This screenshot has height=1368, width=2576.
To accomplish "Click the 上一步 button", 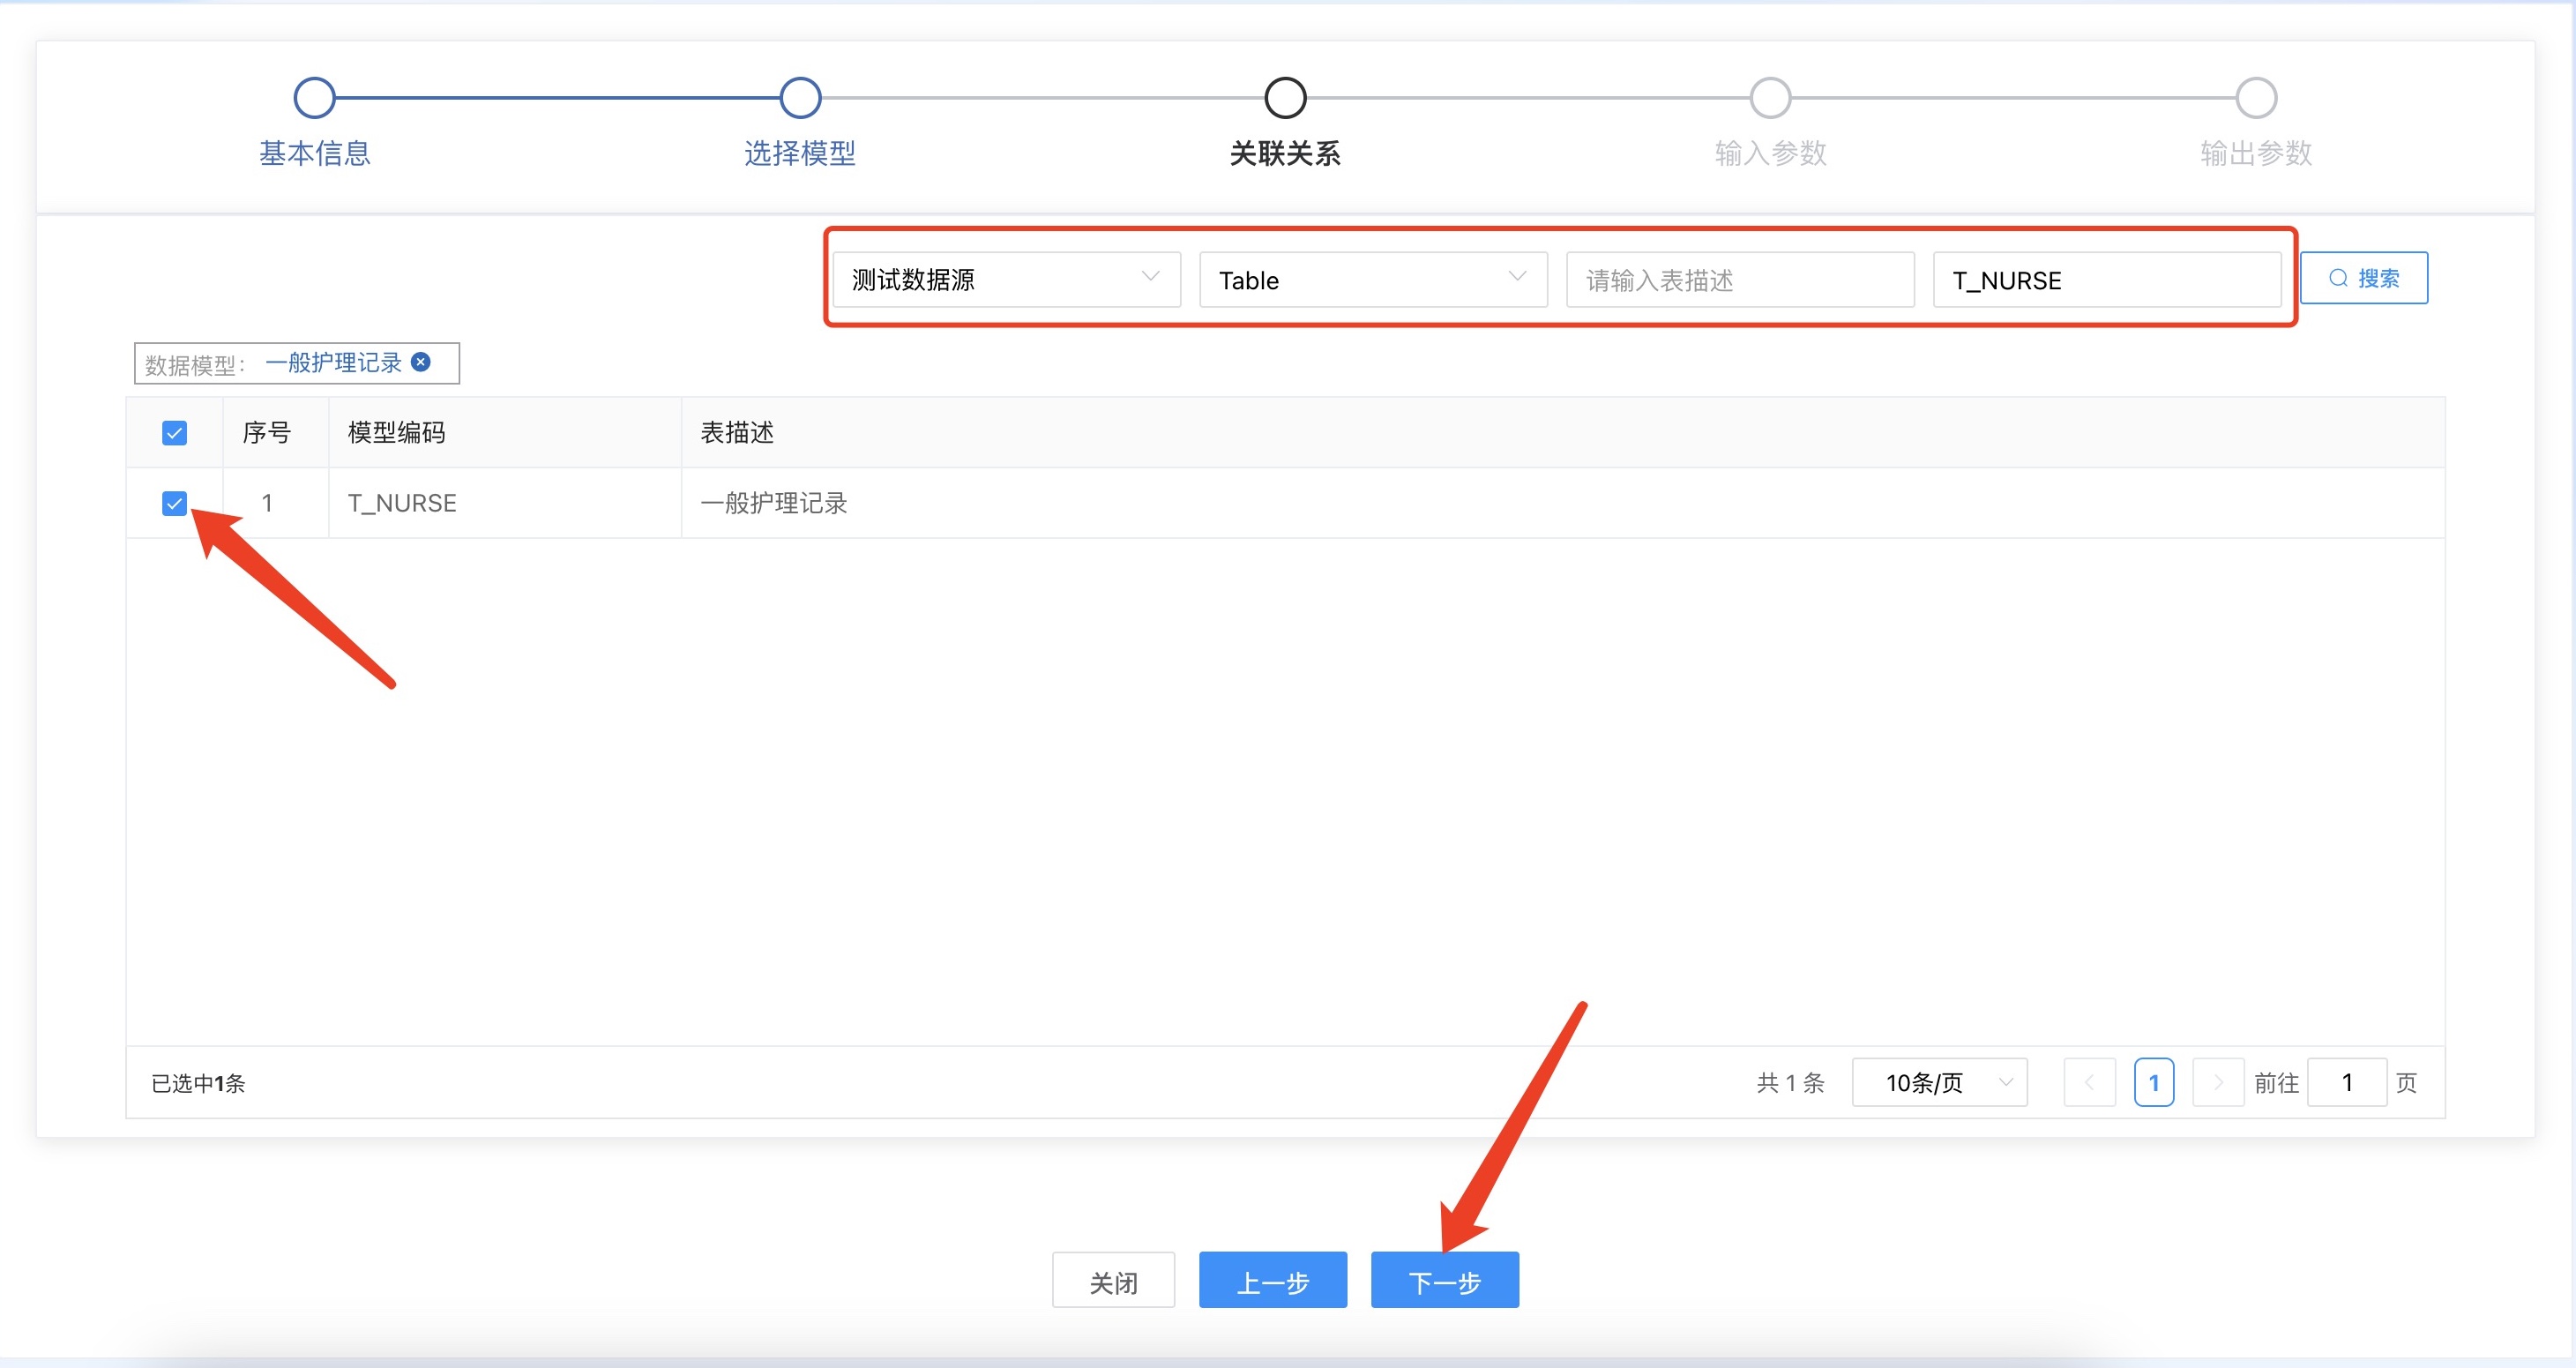I will (1272, 1280).
